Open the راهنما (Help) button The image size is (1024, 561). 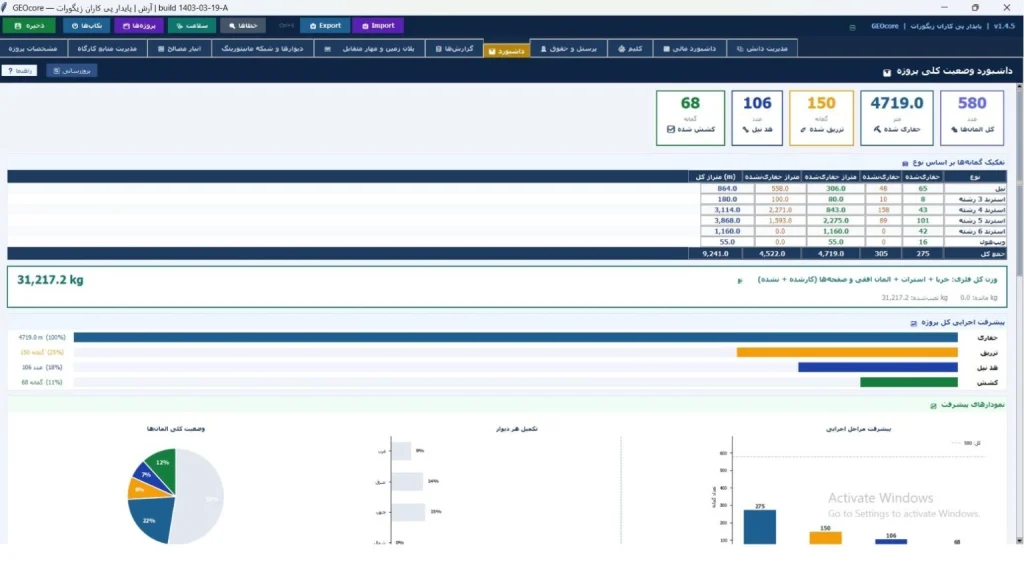[x=20, y=71]
